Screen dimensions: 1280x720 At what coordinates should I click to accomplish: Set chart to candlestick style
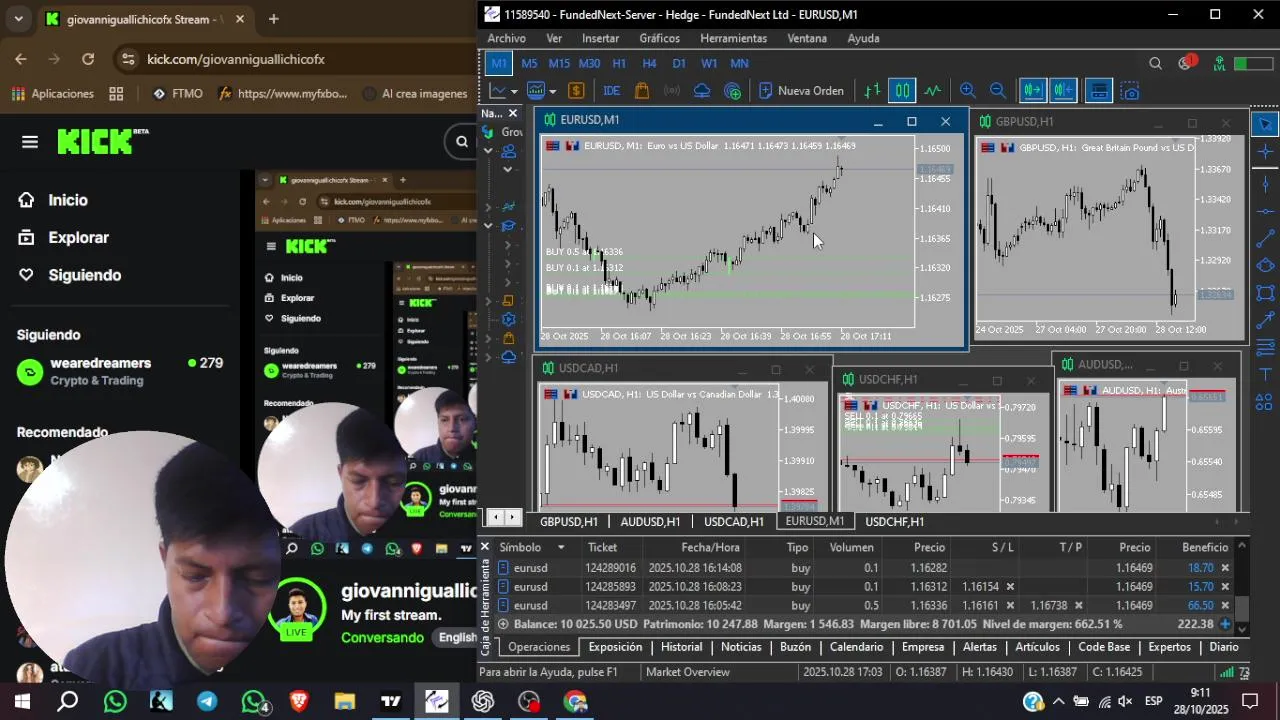pos(902,91)
